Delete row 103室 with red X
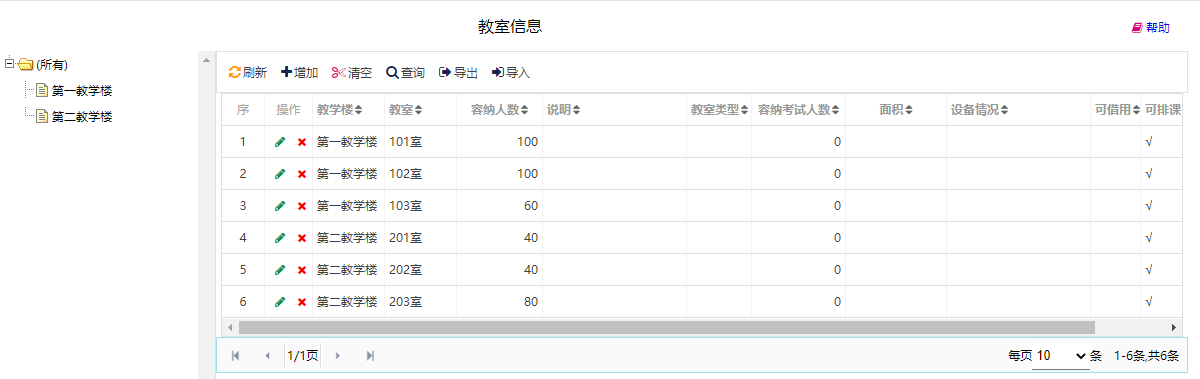 301,206
